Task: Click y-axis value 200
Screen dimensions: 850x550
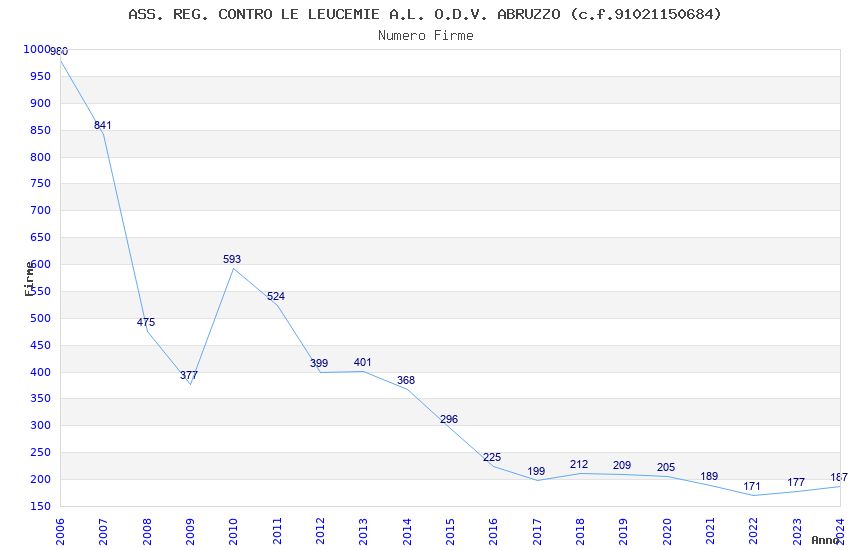Action: 41,480
